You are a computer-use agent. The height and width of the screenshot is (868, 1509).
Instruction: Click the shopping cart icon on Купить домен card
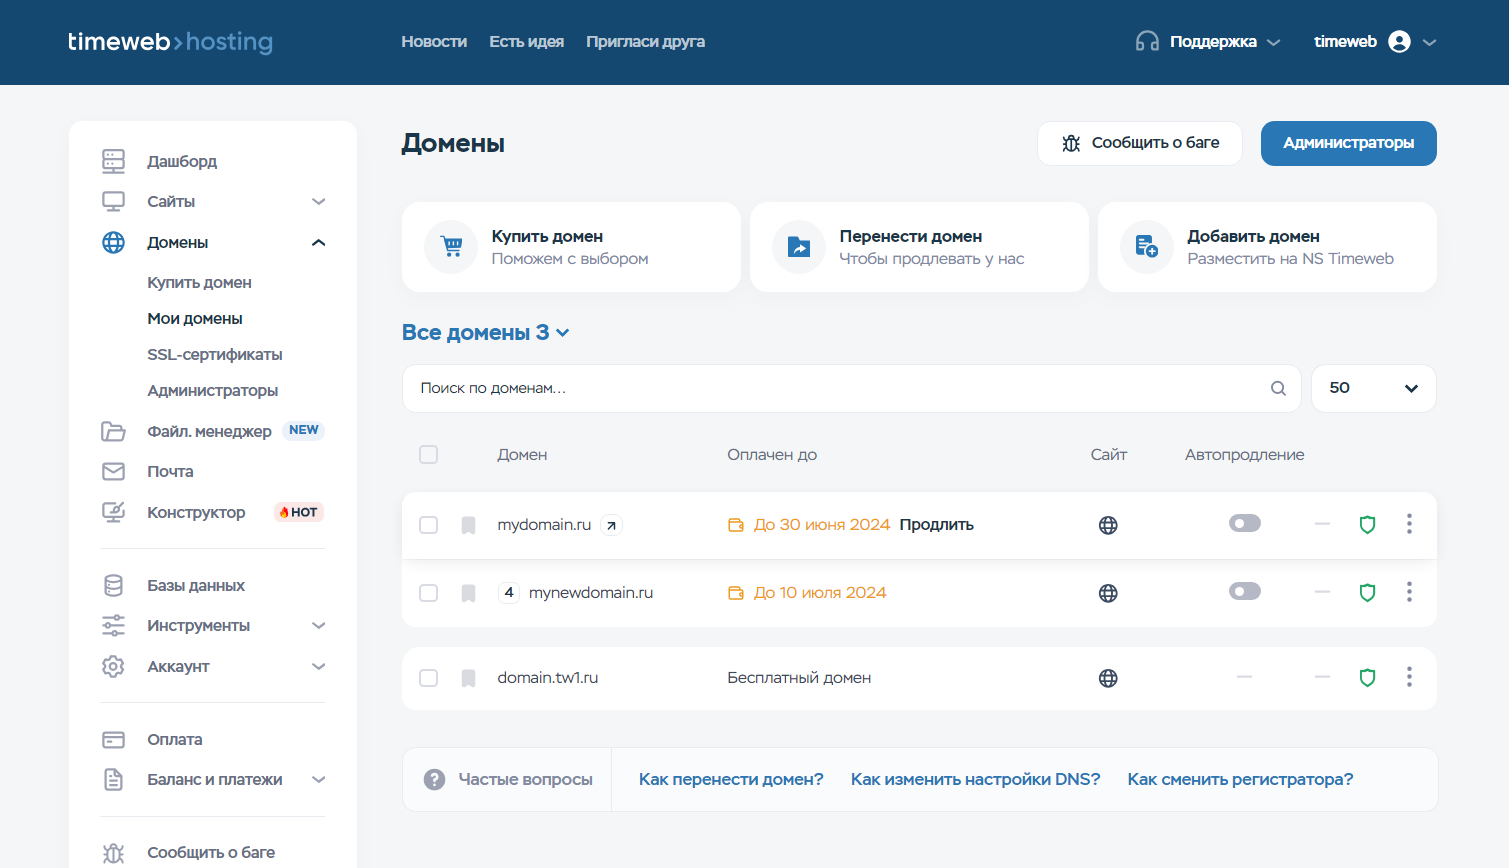(x=452, y=247)
